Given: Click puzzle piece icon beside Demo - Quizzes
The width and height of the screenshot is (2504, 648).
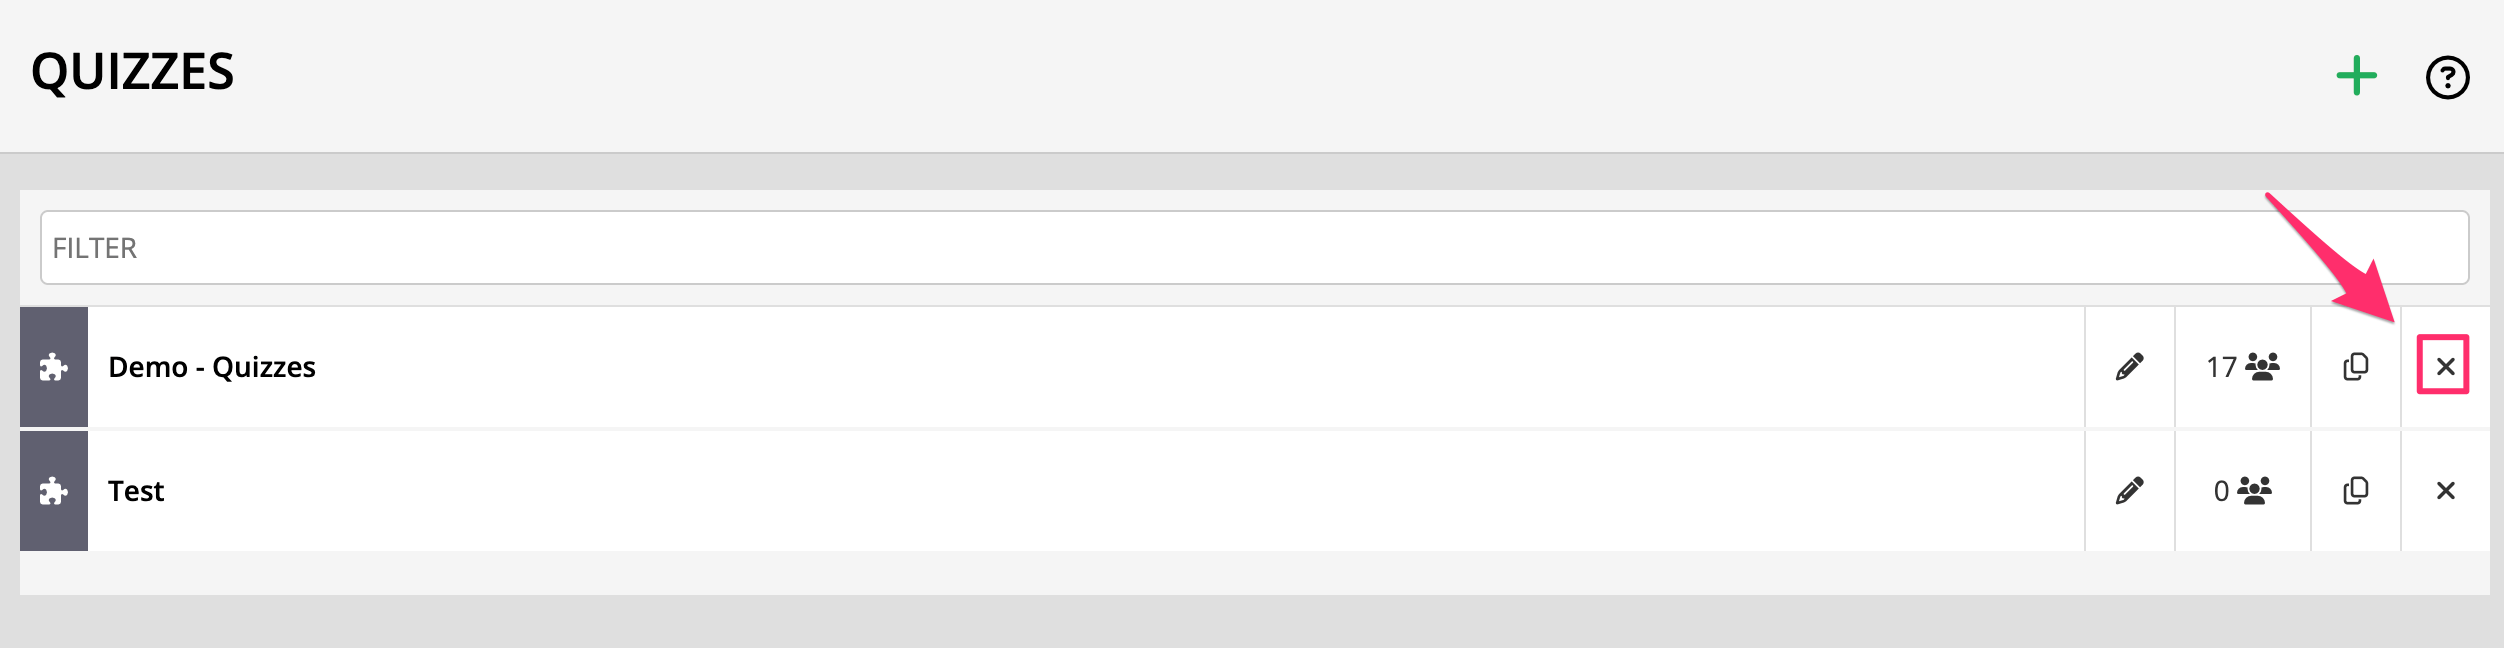Looking at the screenshot, I should (x=54, y=368).
